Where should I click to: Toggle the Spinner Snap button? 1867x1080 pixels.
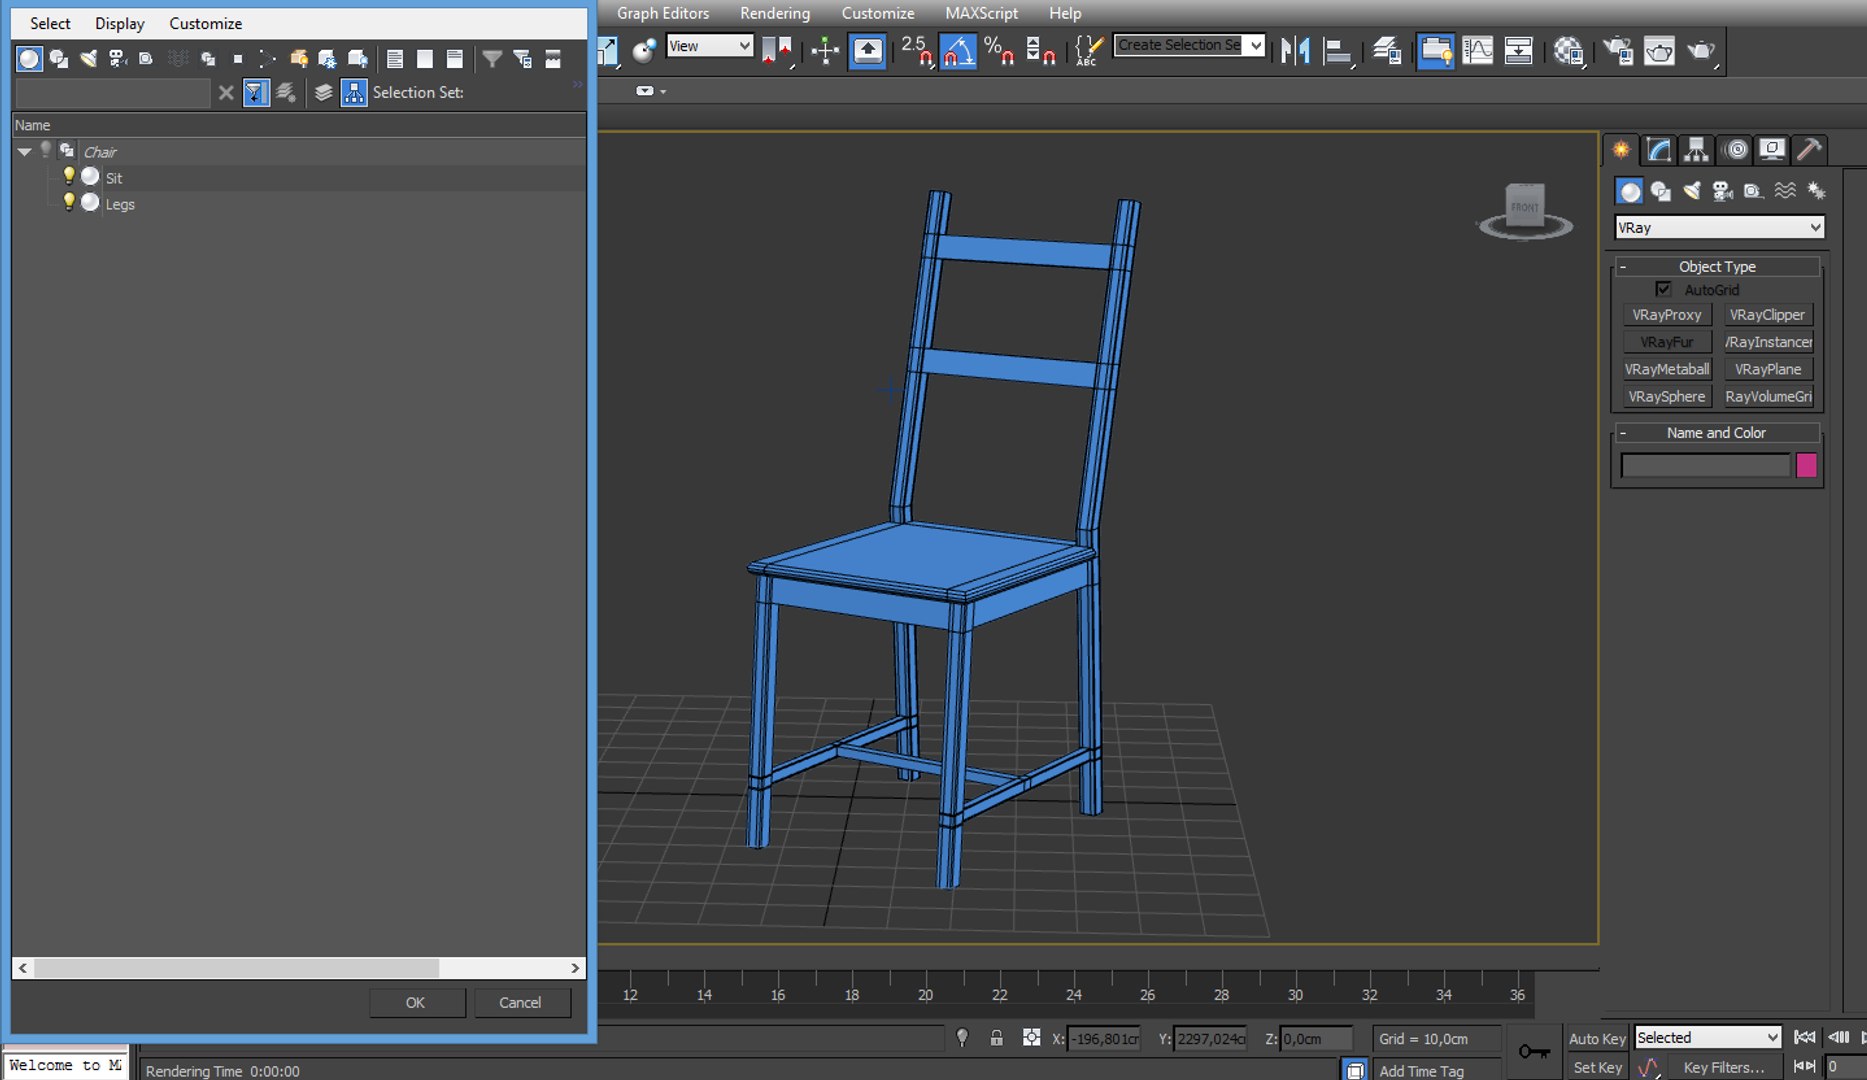point(1040,50)
